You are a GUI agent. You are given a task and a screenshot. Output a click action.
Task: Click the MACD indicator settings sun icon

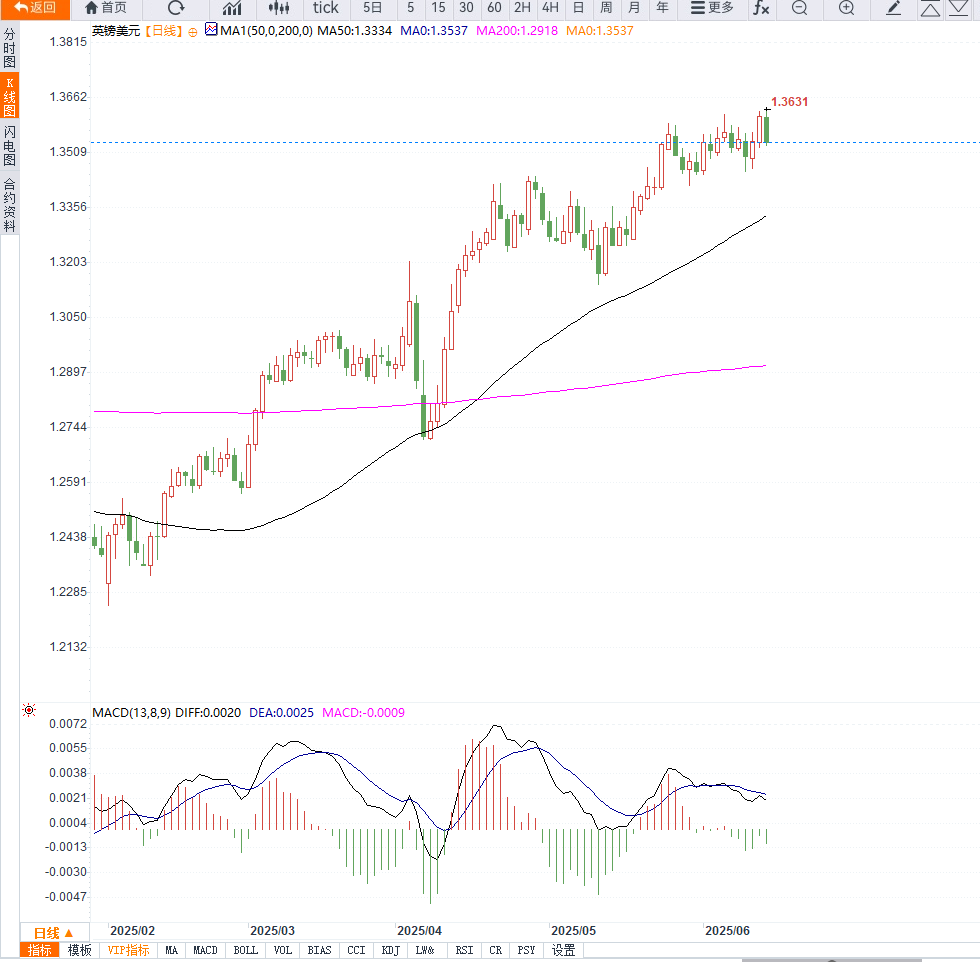click(29, 711)
